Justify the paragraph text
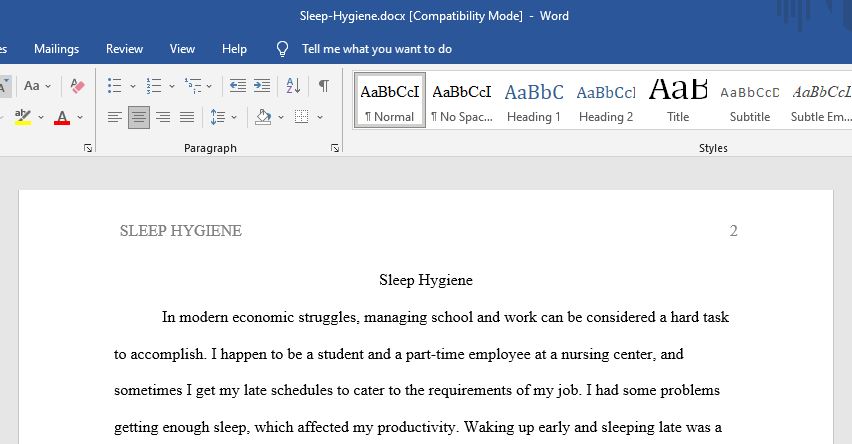852x444 pixels. [187, 117]
